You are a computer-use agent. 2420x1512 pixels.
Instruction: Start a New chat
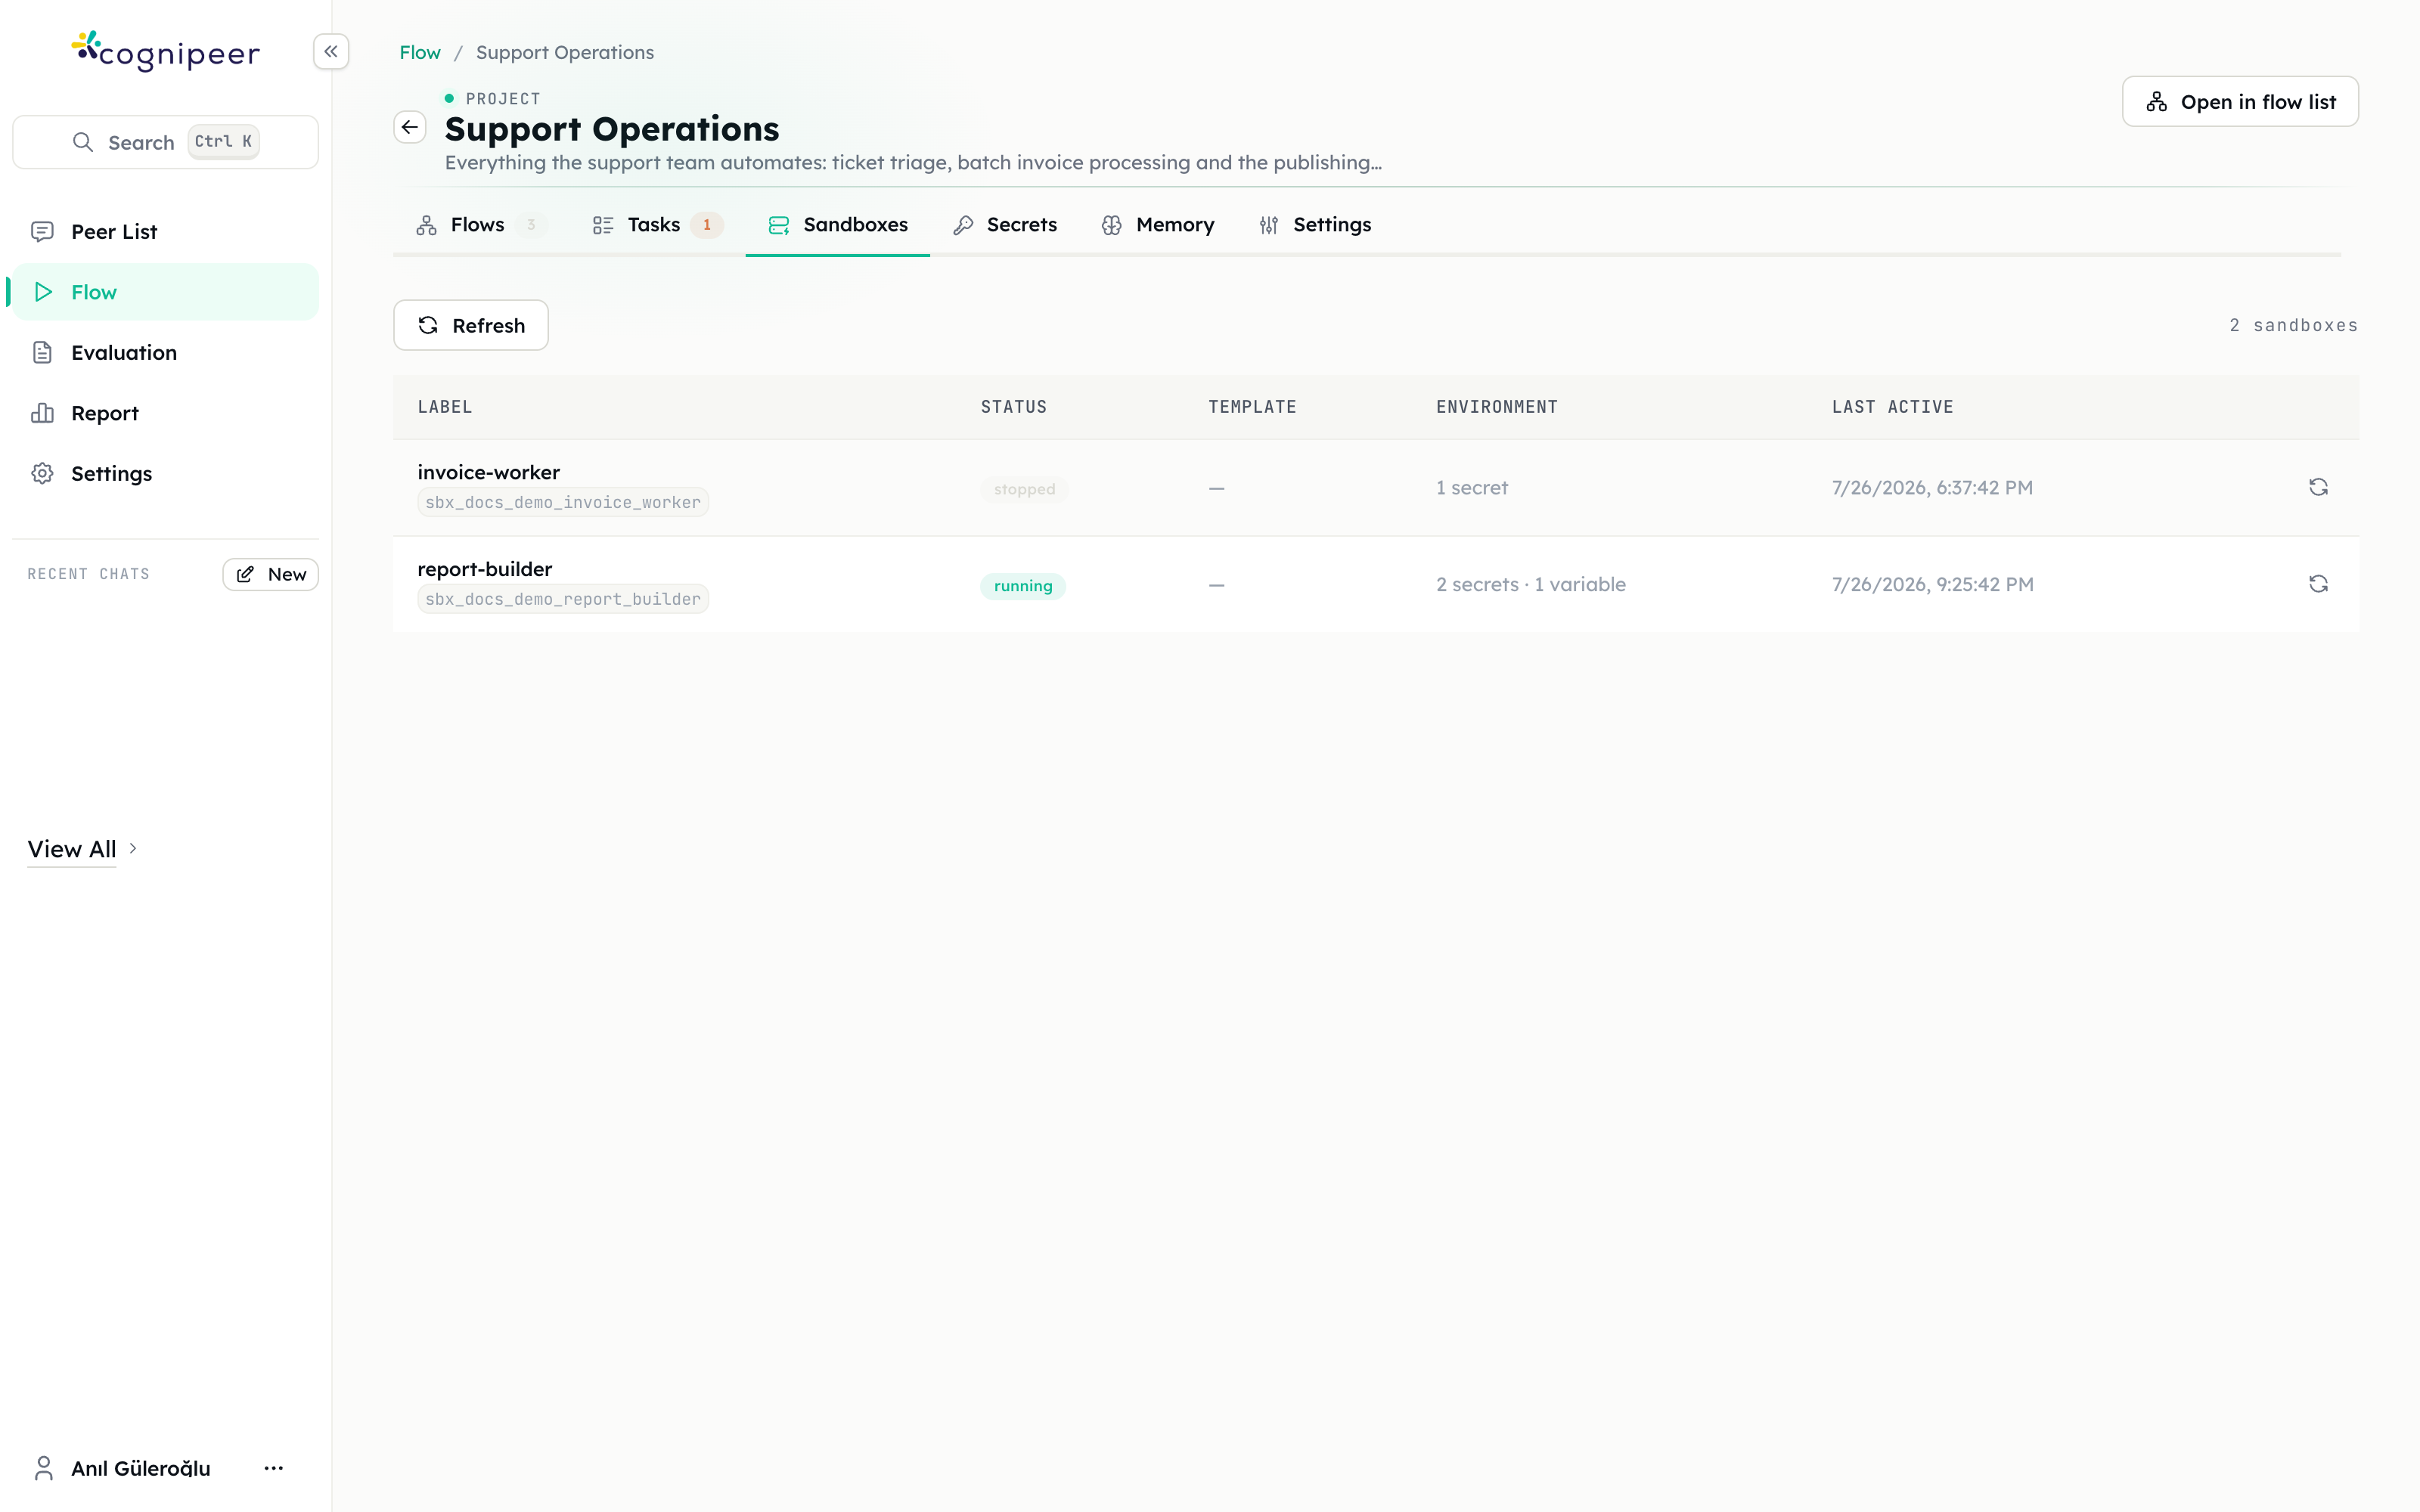tap(270, 574)
